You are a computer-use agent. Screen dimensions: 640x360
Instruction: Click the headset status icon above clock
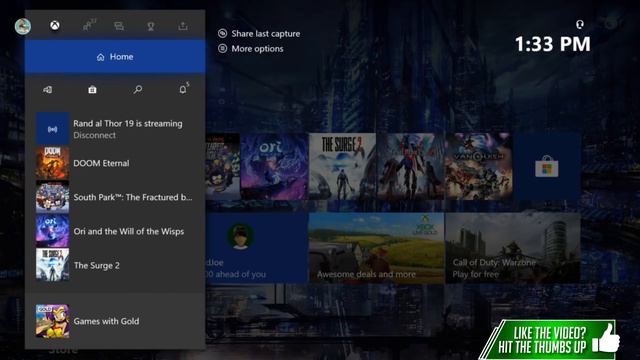[580, 24]
